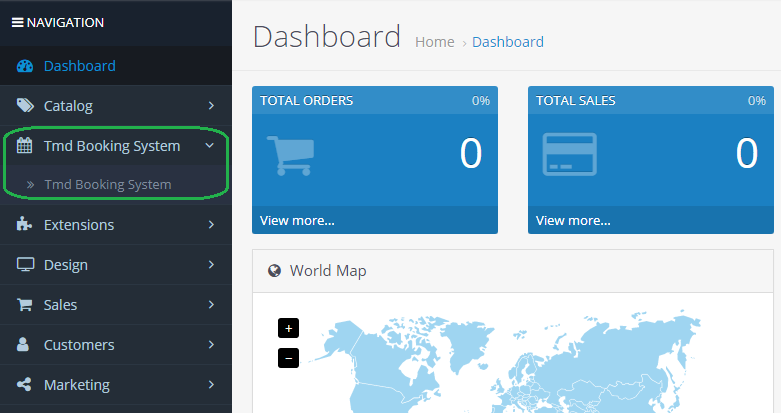Click the Total Sales credit card icon

click(569, 154)
